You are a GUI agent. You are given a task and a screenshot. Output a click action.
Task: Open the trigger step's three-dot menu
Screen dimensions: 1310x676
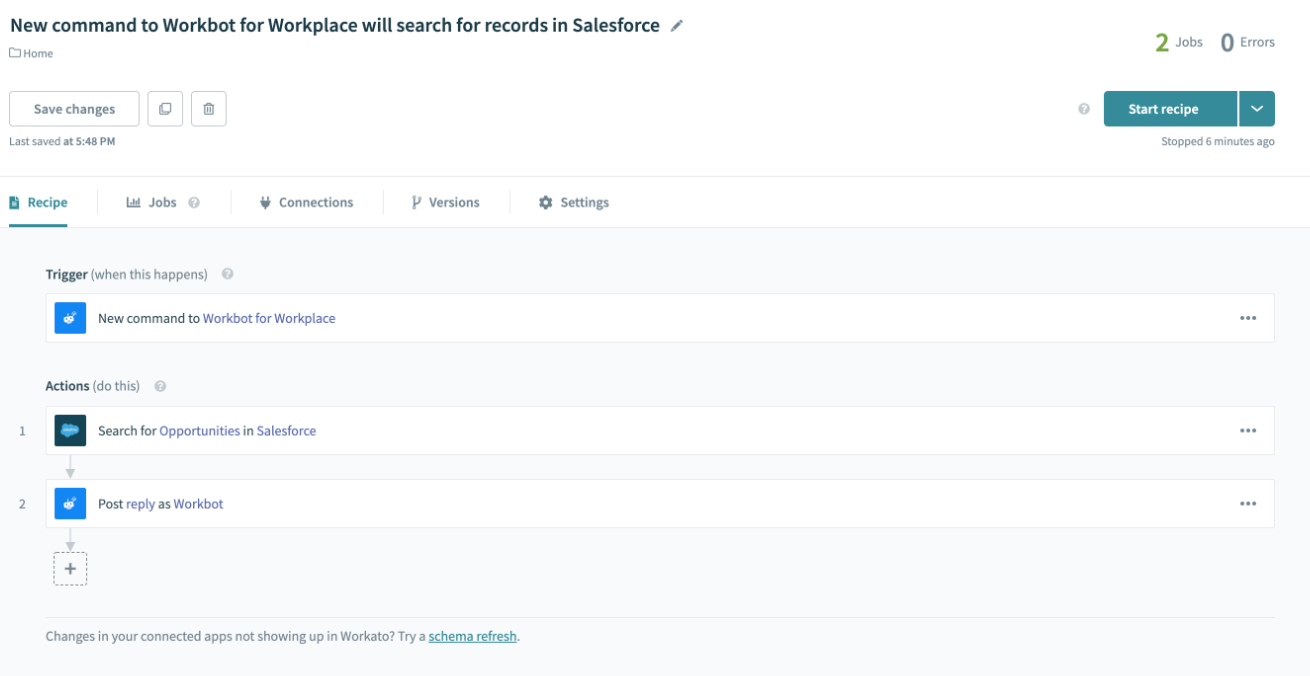[x=1247, y=318]
